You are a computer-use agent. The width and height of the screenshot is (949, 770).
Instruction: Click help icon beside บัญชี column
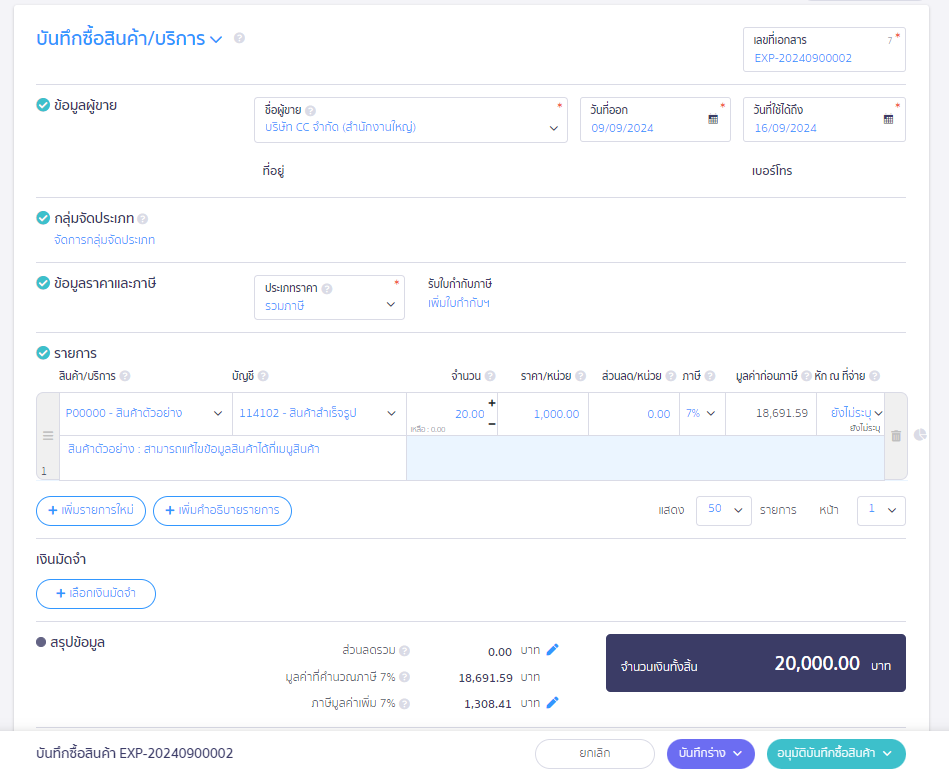(263, 376)
